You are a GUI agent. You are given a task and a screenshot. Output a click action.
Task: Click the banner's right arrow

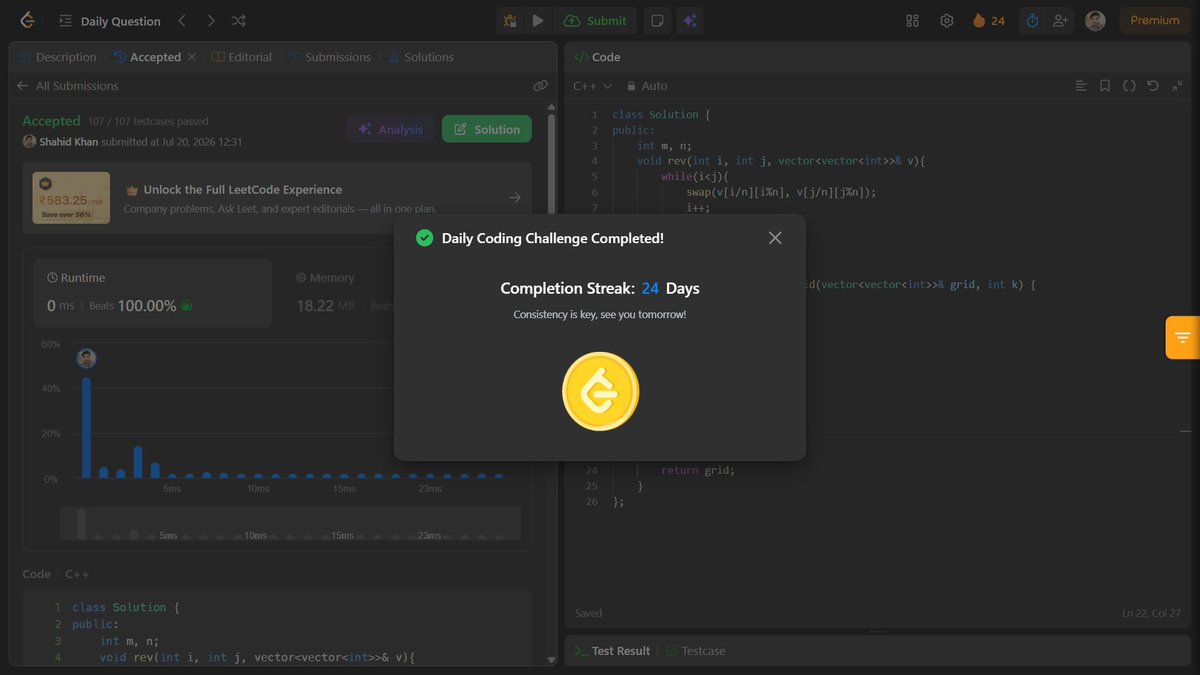(515, 198)
